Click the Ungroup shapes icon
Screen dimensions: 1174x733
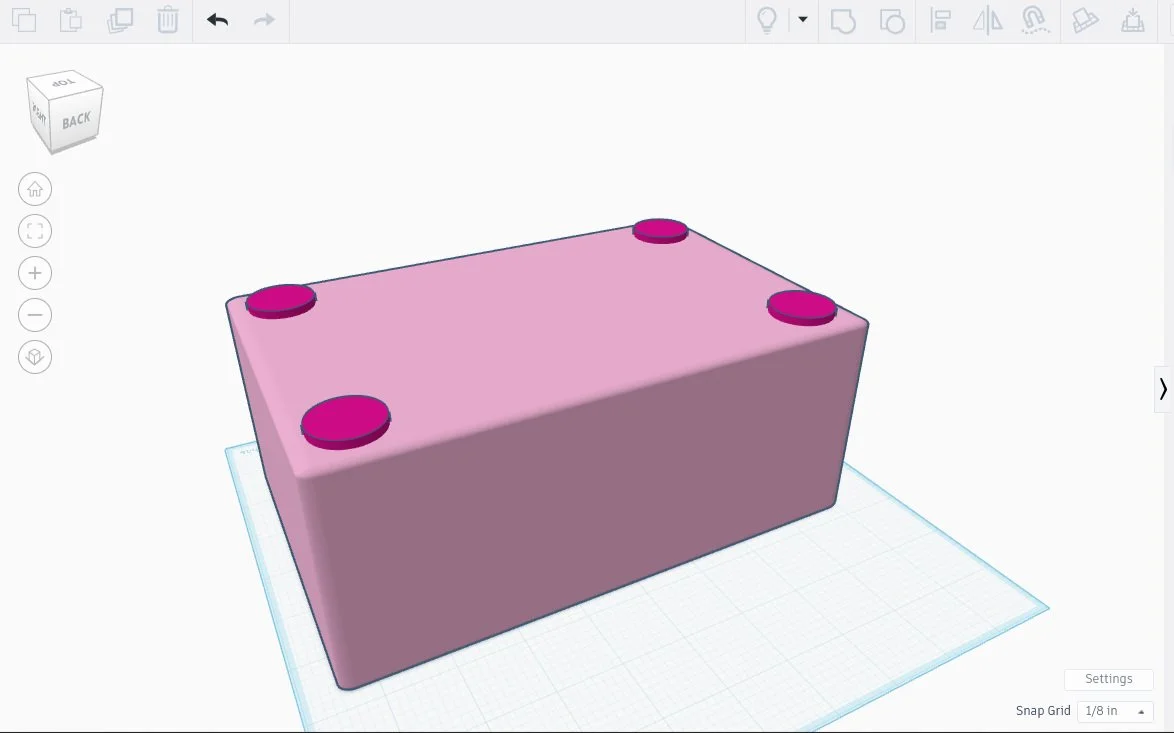[892, 20]
